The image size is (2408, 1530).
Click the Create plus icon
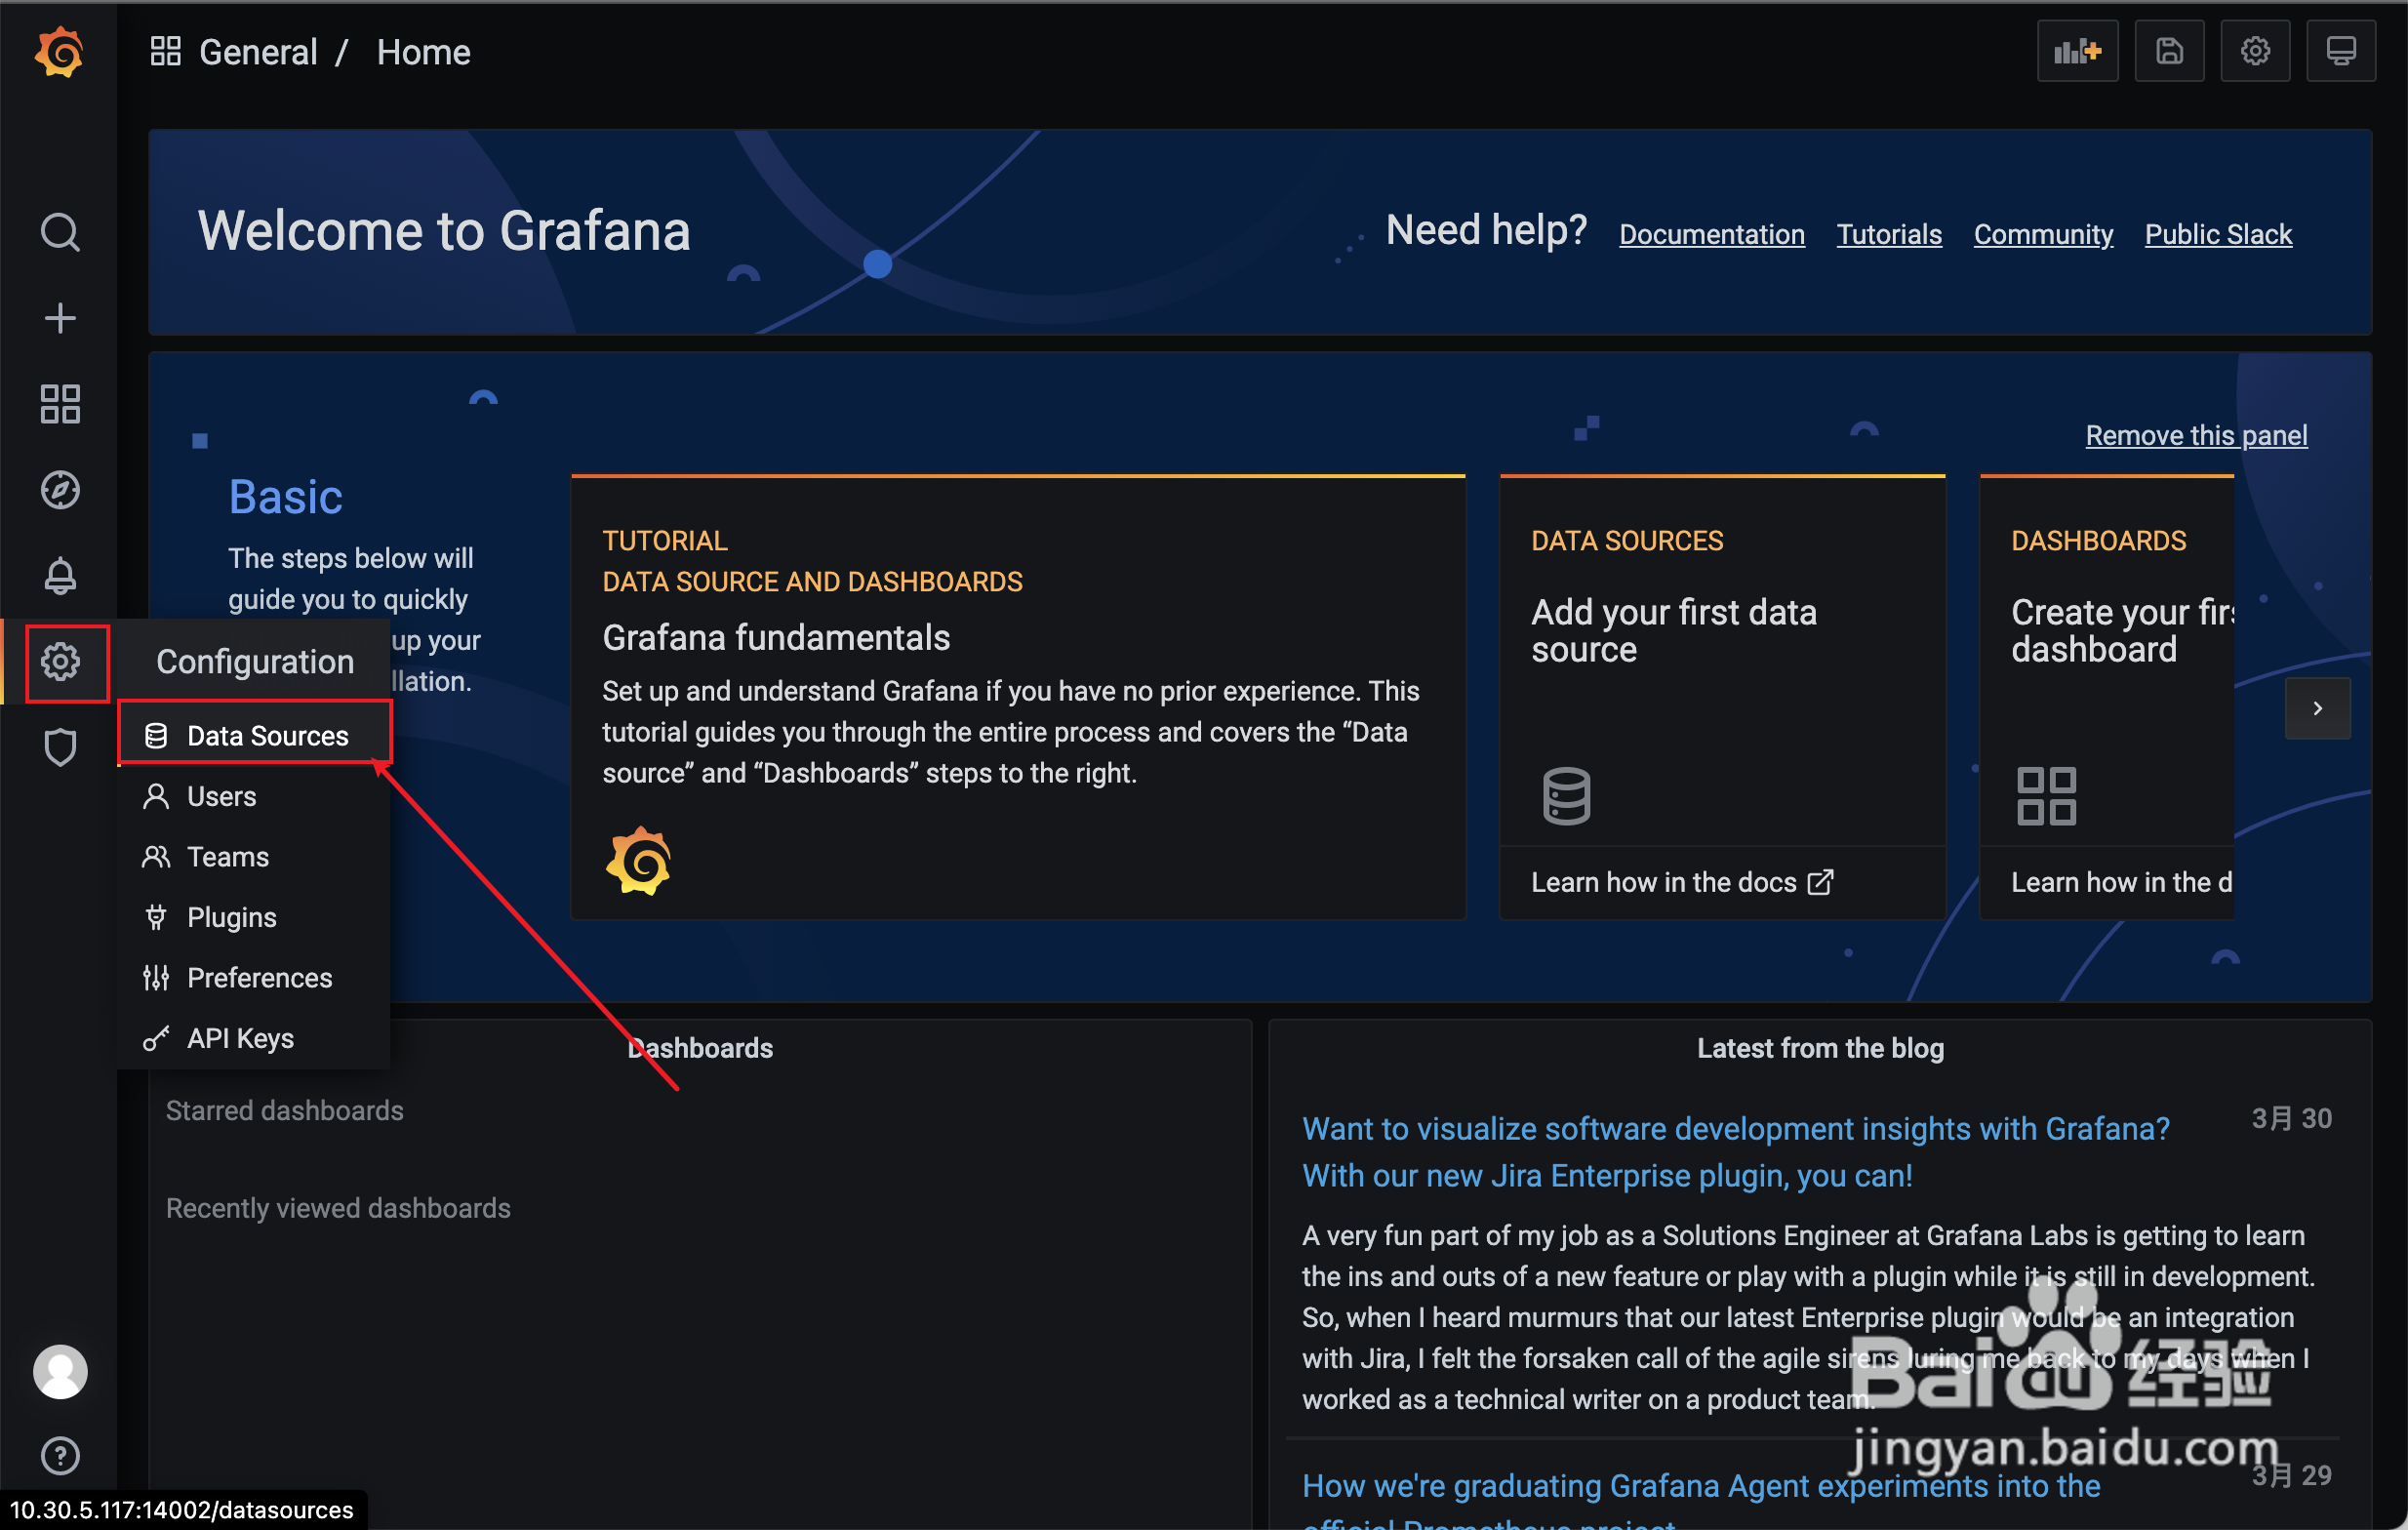pyautogui.click(x=60, y=319)
